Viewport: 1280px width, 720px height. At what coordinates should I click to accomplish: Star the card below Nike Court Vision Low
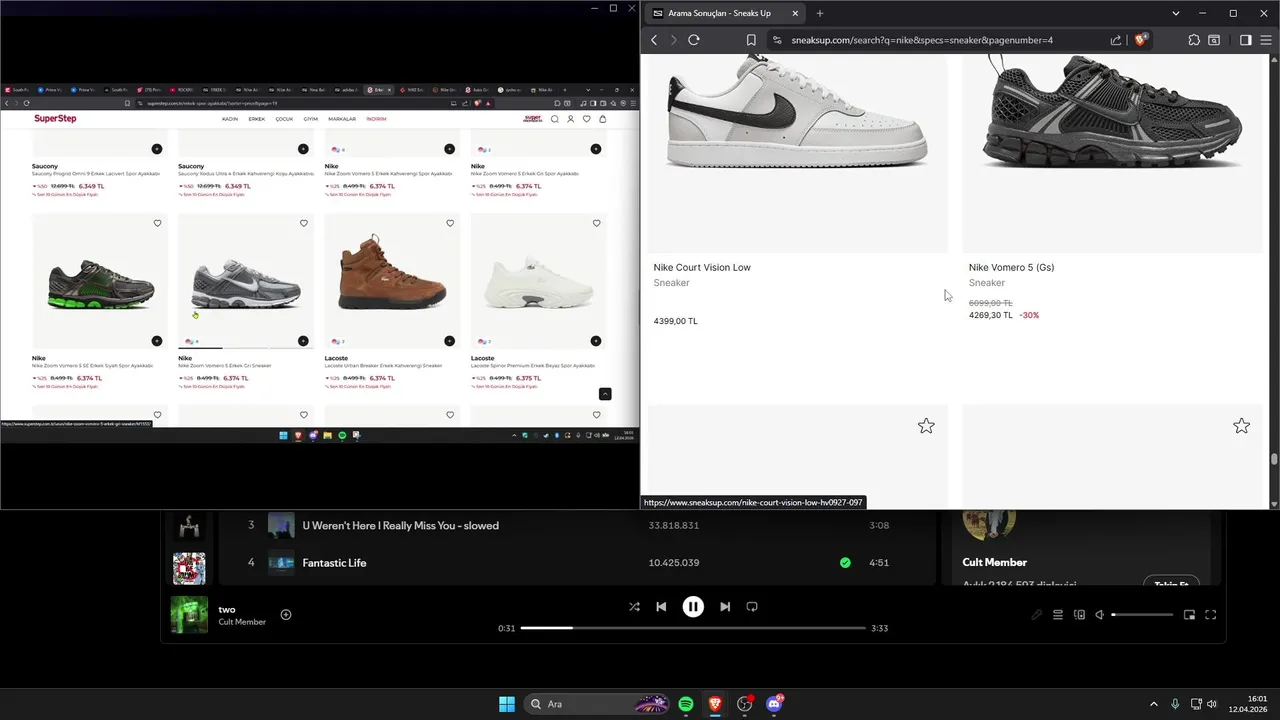(926, 426)
